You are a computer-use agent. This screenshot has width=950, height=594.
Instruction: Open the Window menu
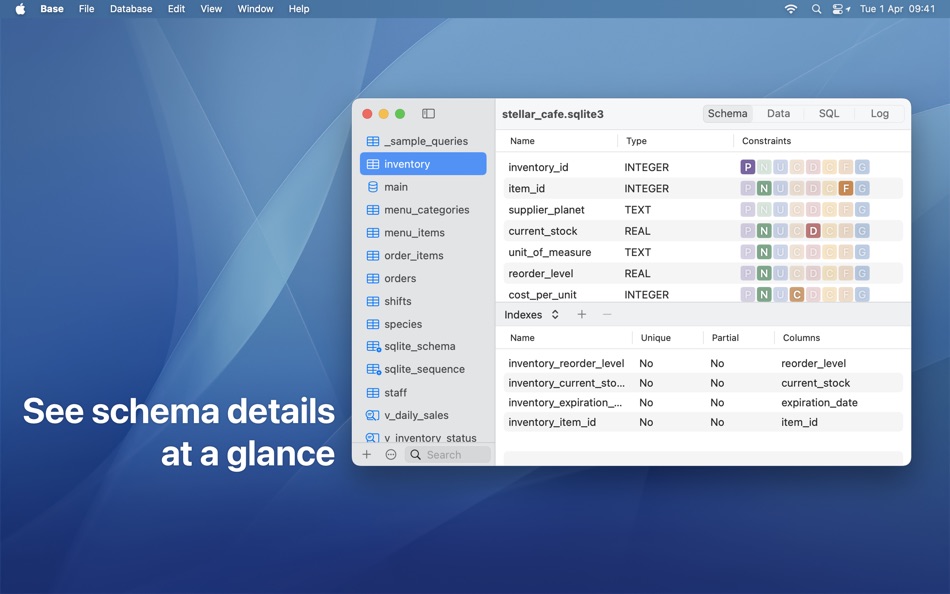(255, 8)
